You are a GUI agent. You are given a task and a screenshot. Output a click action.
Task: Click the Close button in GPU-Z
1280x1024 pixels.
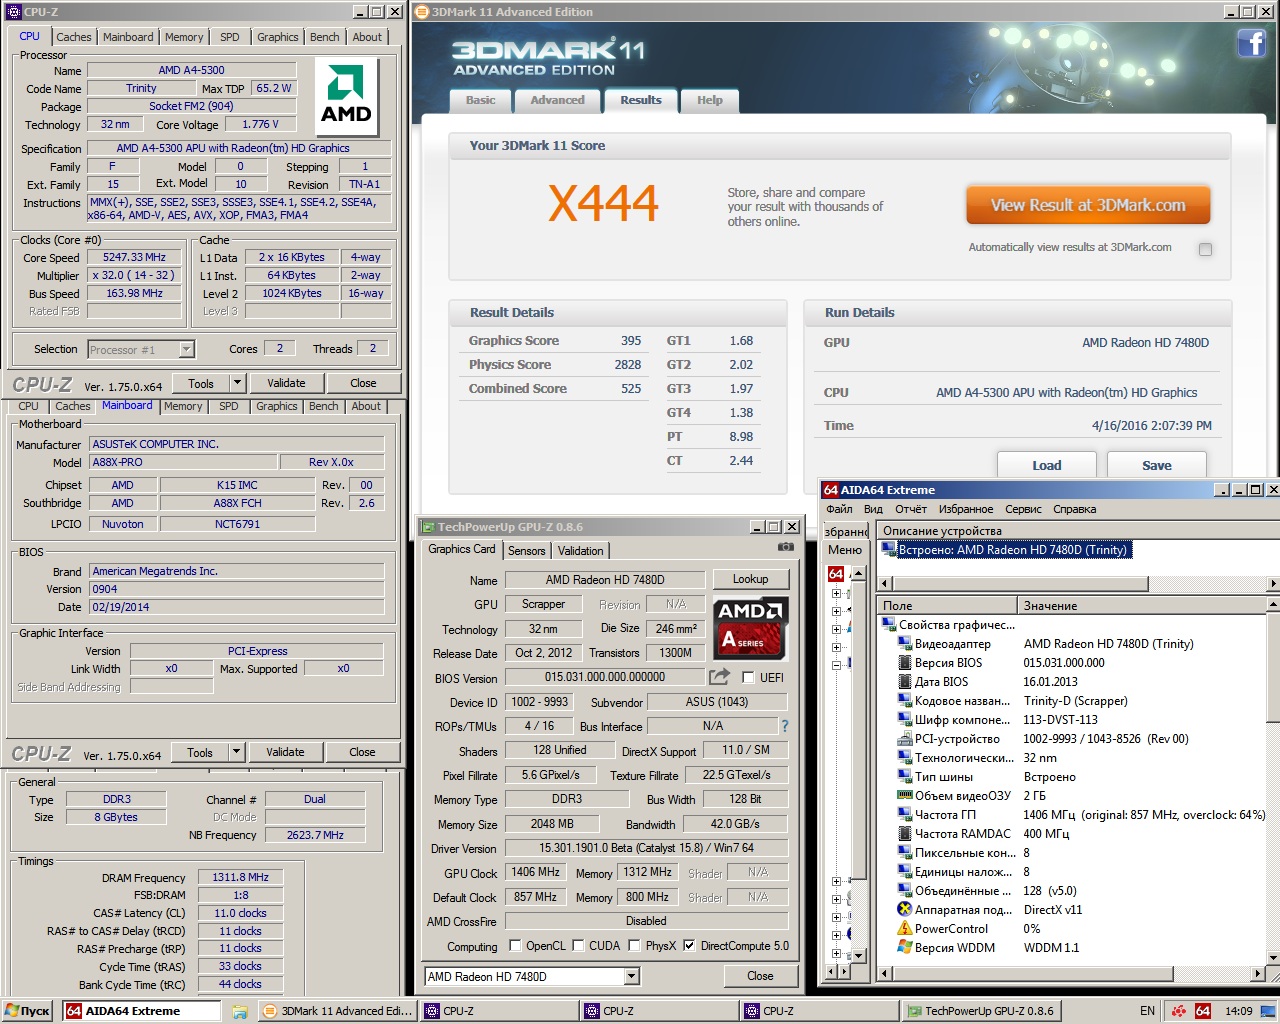click(760, 976)
